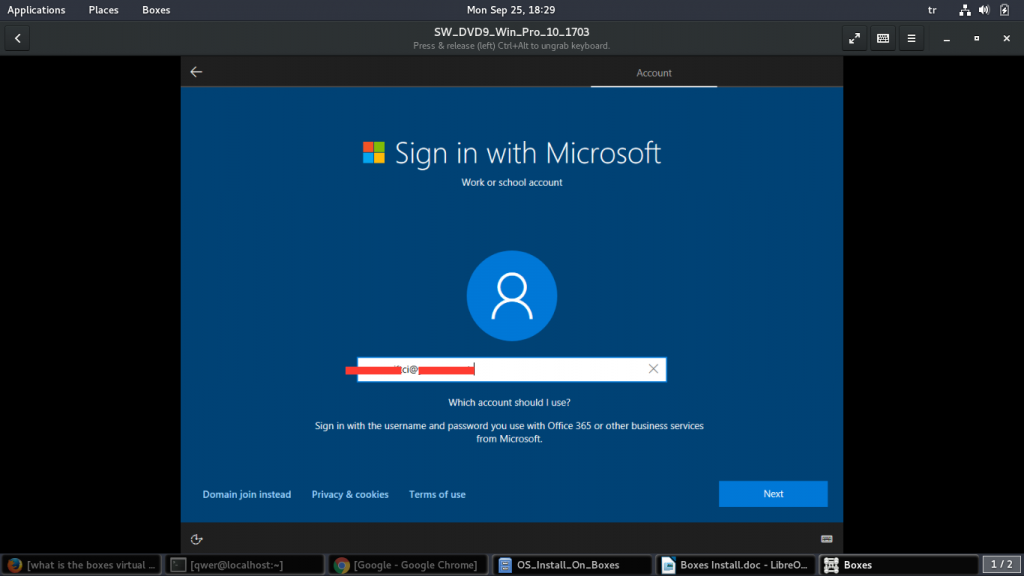Open the Boxes hamburger menu
The image size is (1024, 576).
pyautogui.click(x=911, y=39)
